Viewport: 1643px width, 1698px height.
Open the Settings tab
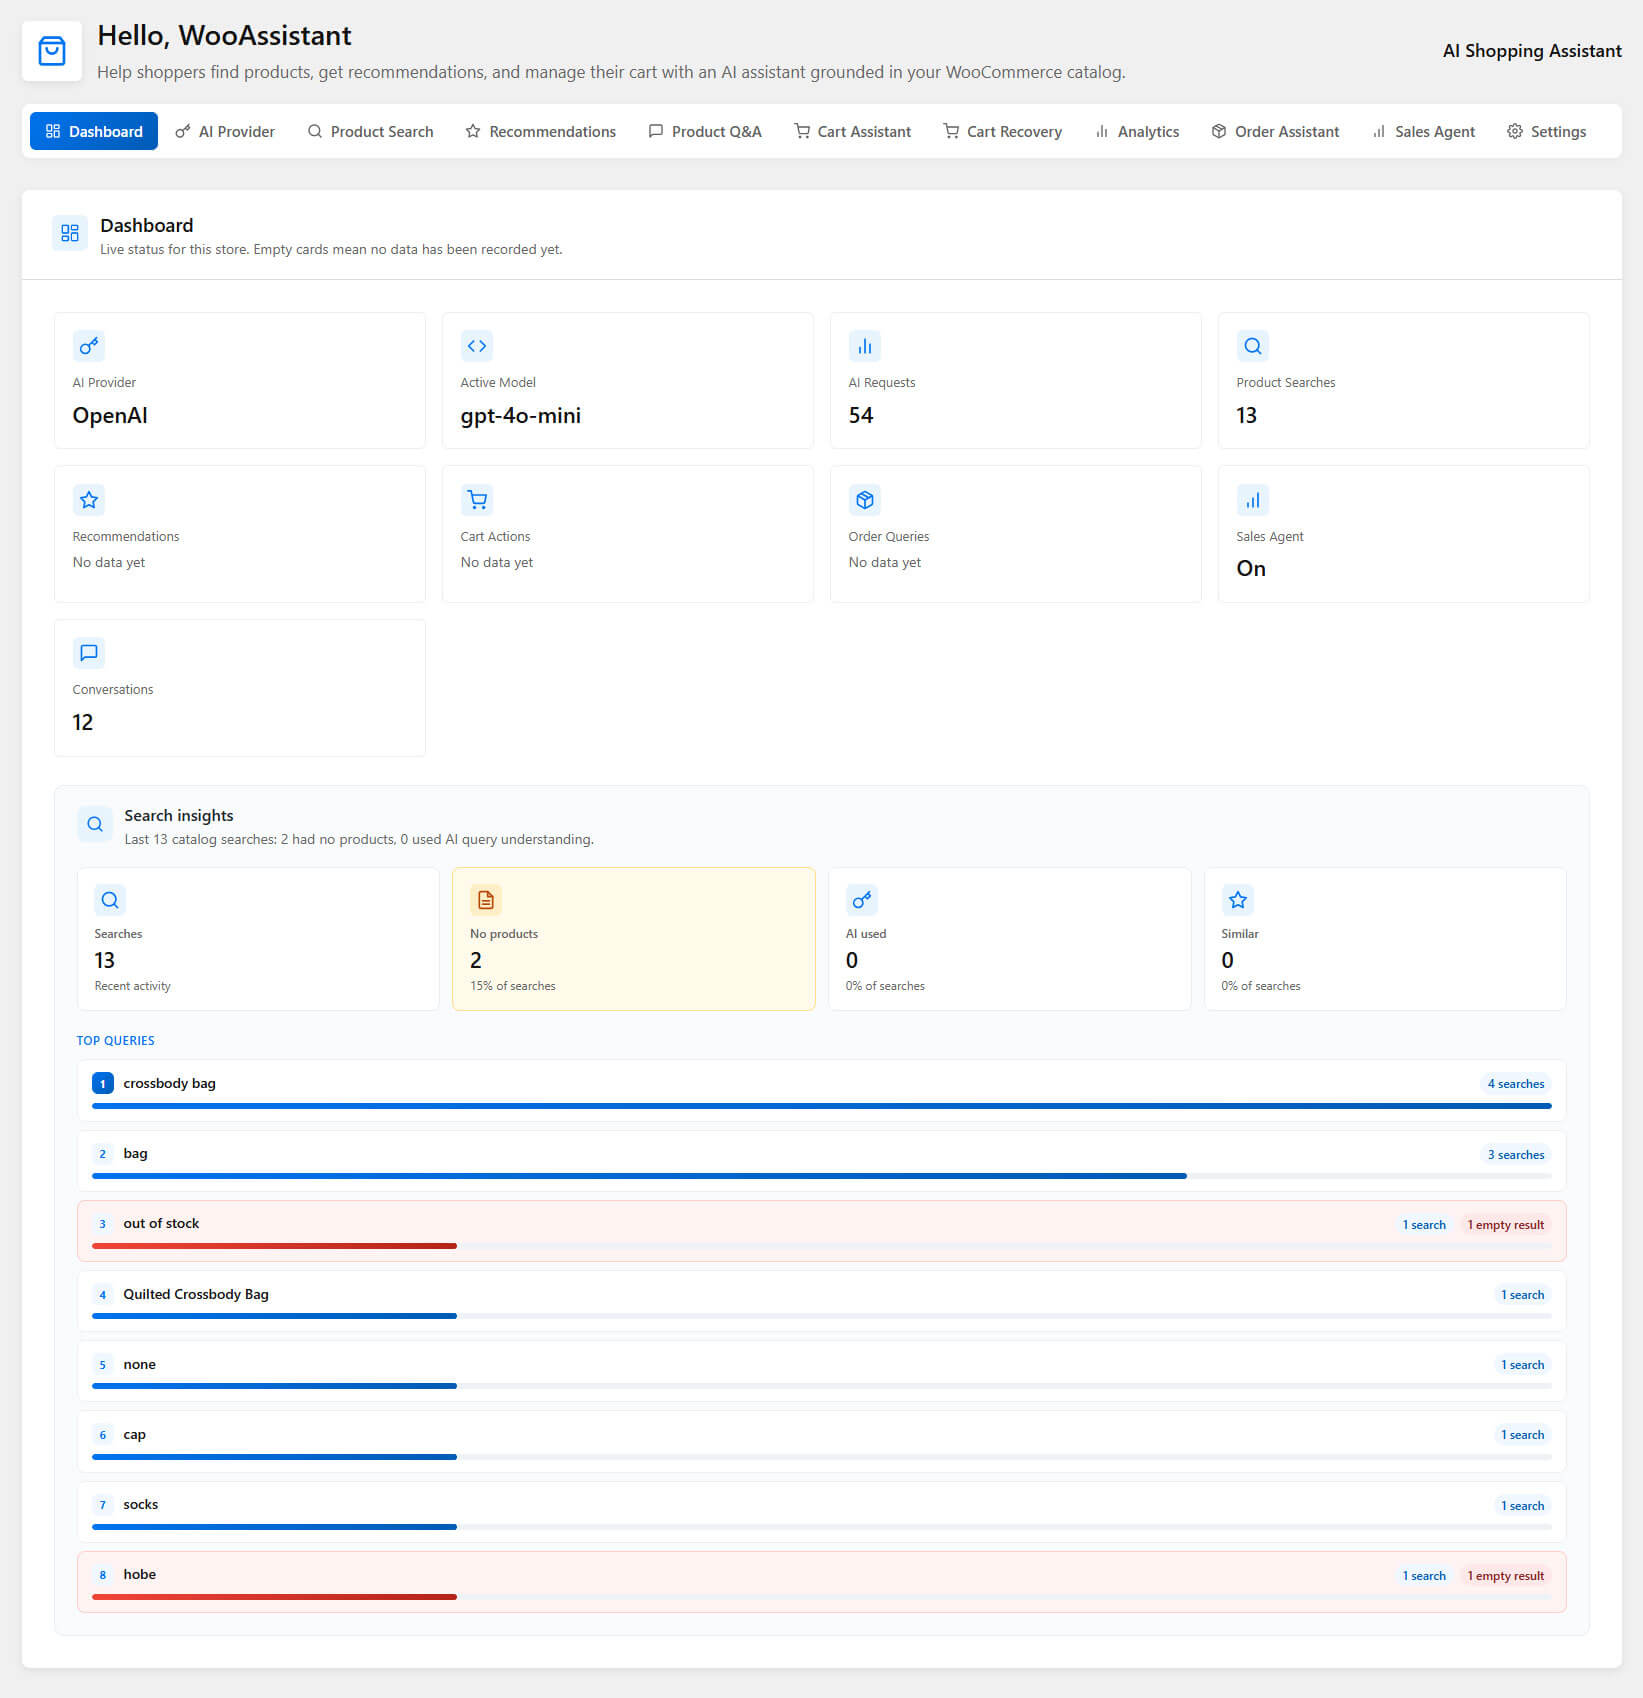[1547, 131]
